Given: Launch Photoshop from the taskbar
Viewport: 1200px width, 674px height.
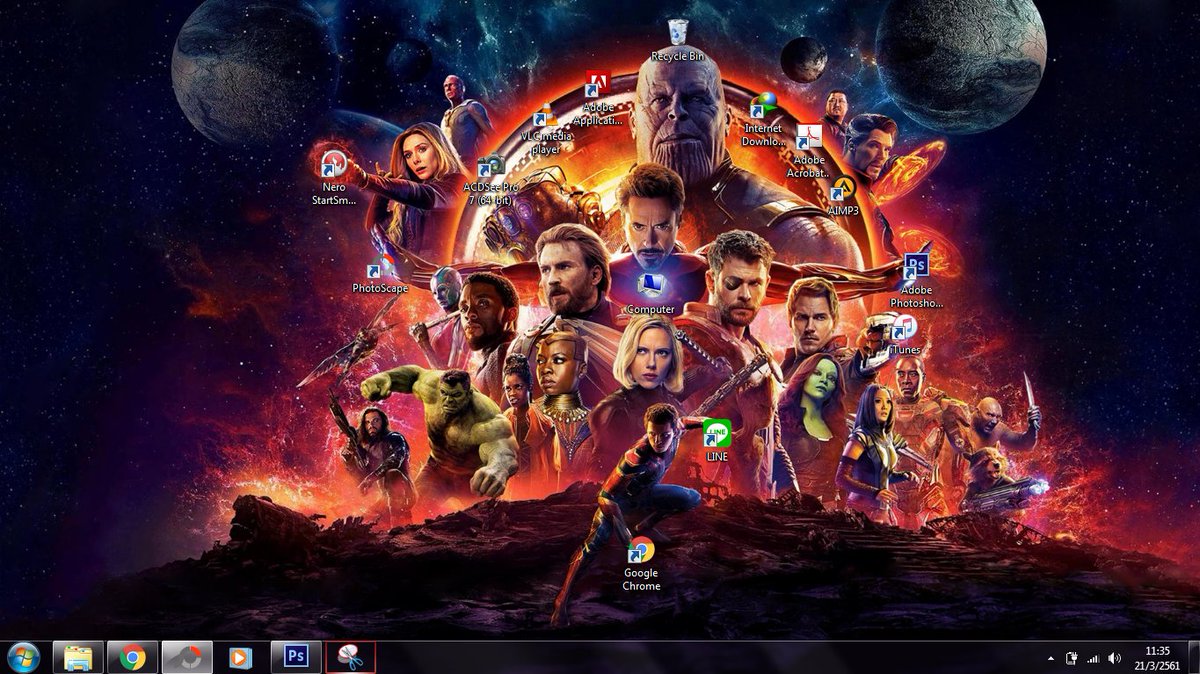Looking at the screenshot, I should click(295, 659).
